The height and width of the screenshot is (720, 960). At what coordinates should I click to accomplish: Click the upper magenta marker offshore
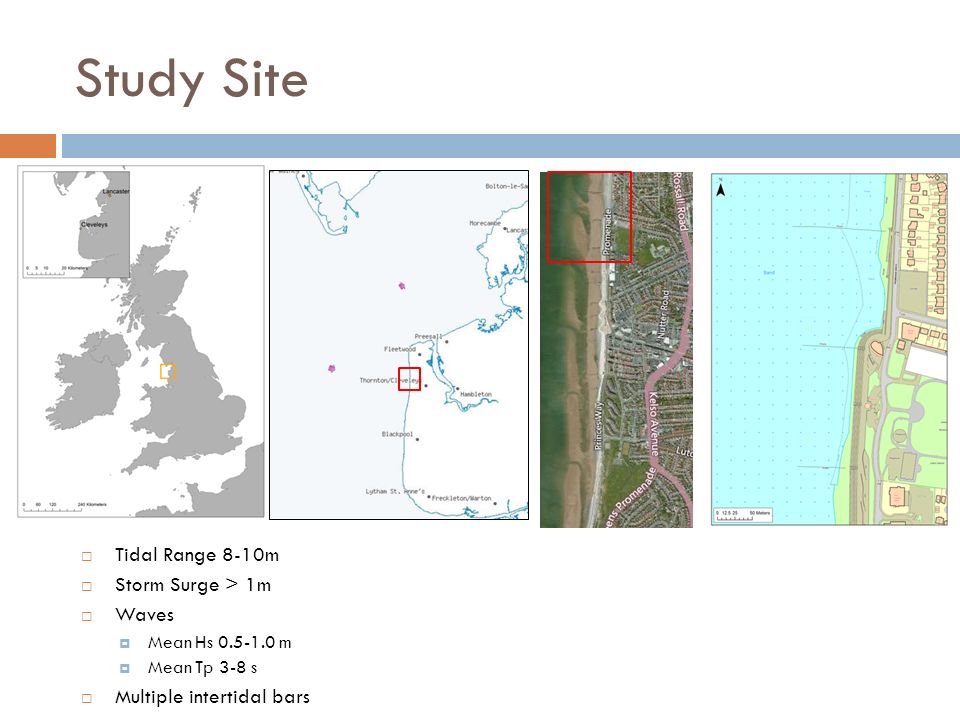coord(402,286)
